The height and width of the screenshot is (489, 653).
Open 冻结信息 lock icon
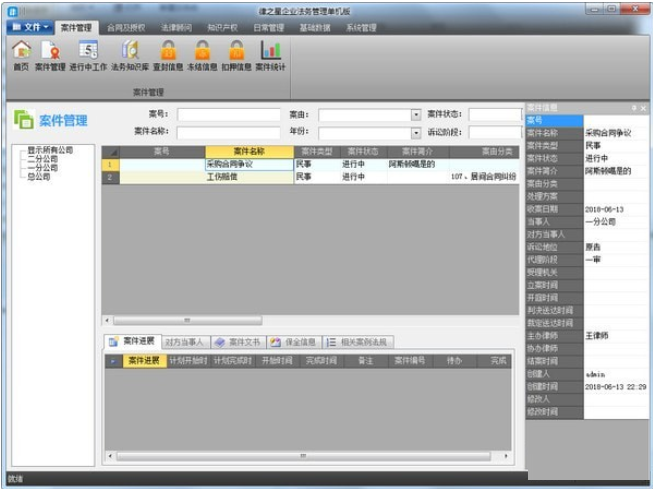click(x=202, y=55)
